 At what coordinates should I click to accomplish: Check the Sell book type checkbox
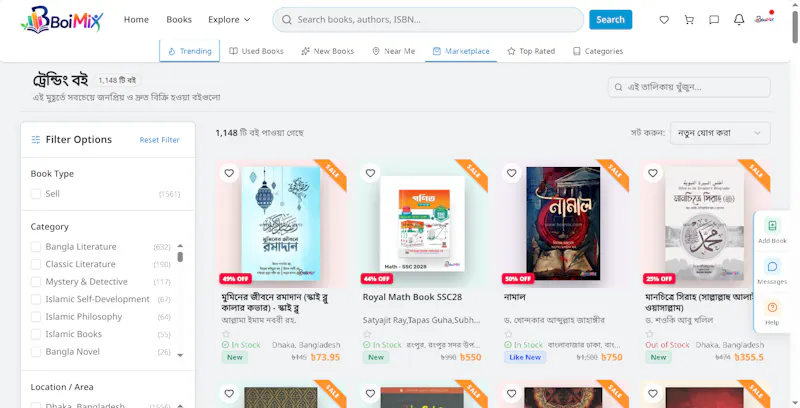pos(36,194)
